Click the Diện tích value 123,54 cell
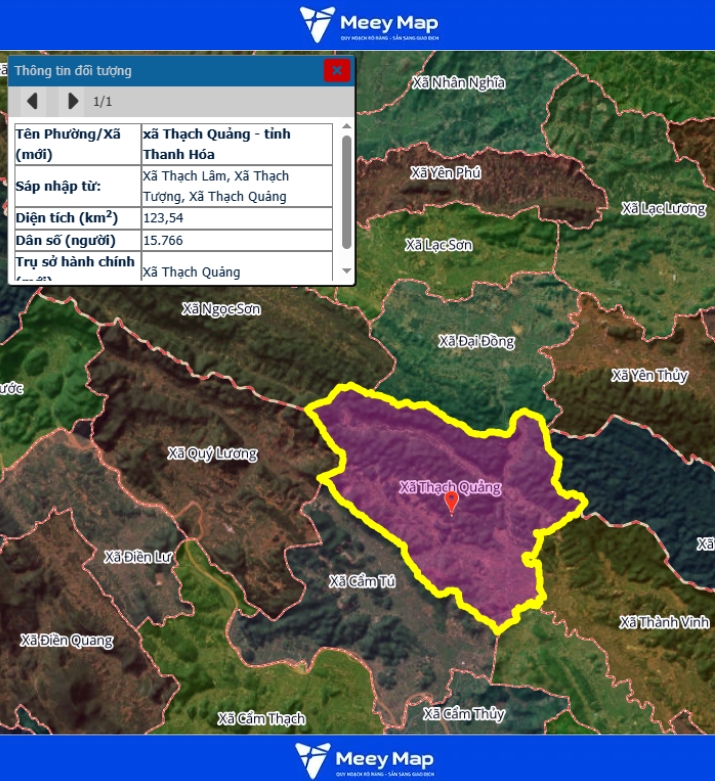715x781 pixels. pos(236,218)
